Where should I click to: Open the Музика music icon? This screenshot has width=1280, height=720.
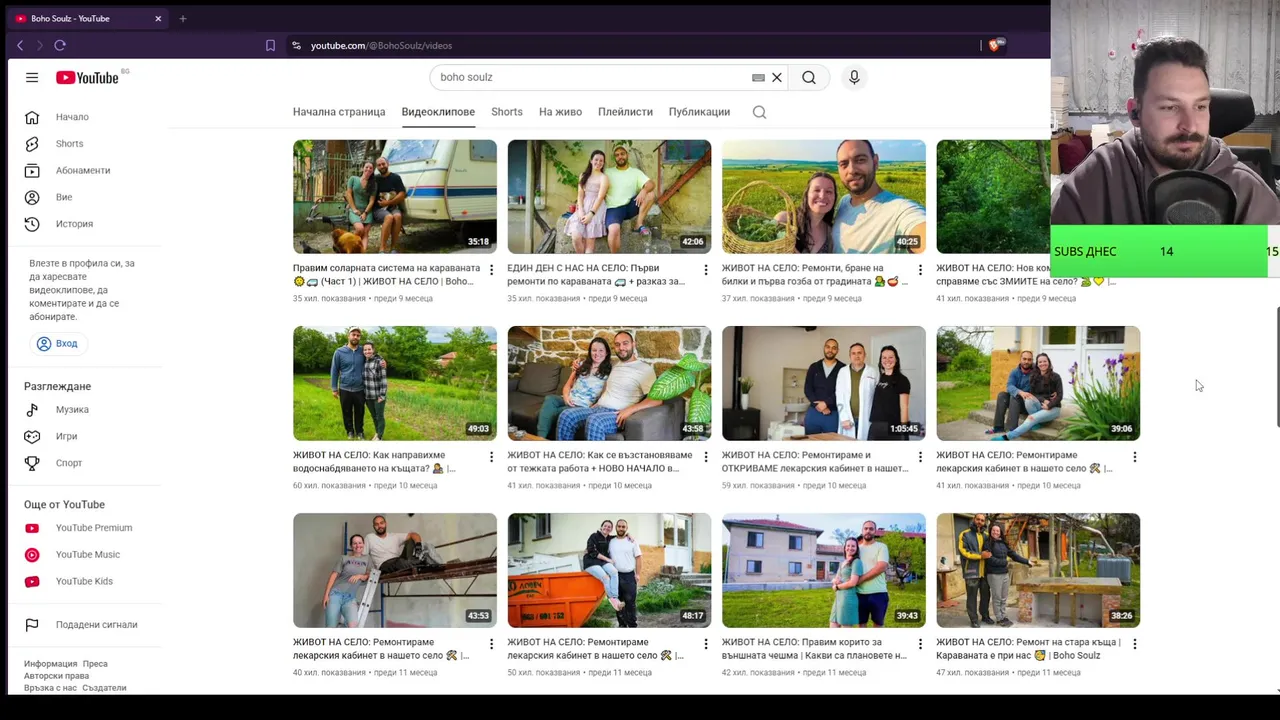(32, 410)
